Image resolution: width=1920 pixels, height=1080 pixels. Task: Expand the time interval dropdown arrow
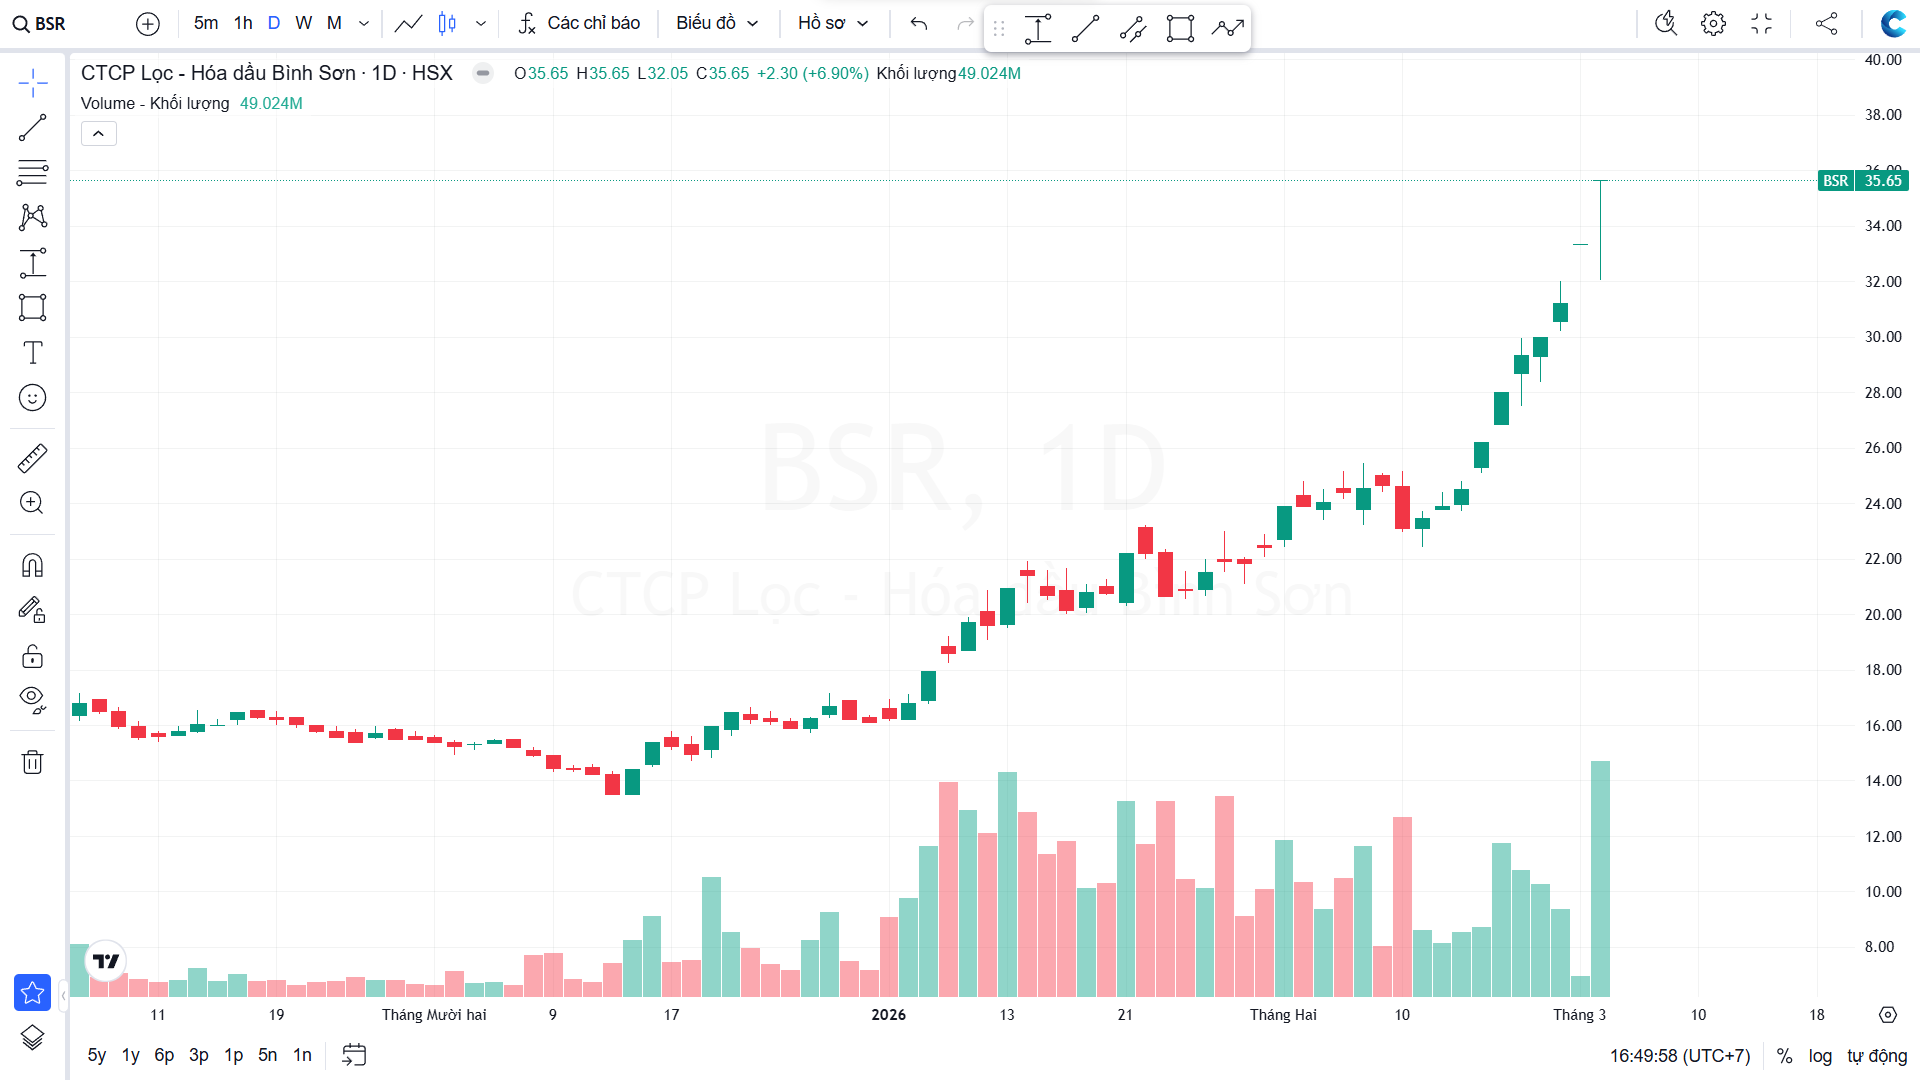click(x=364, y=23)
